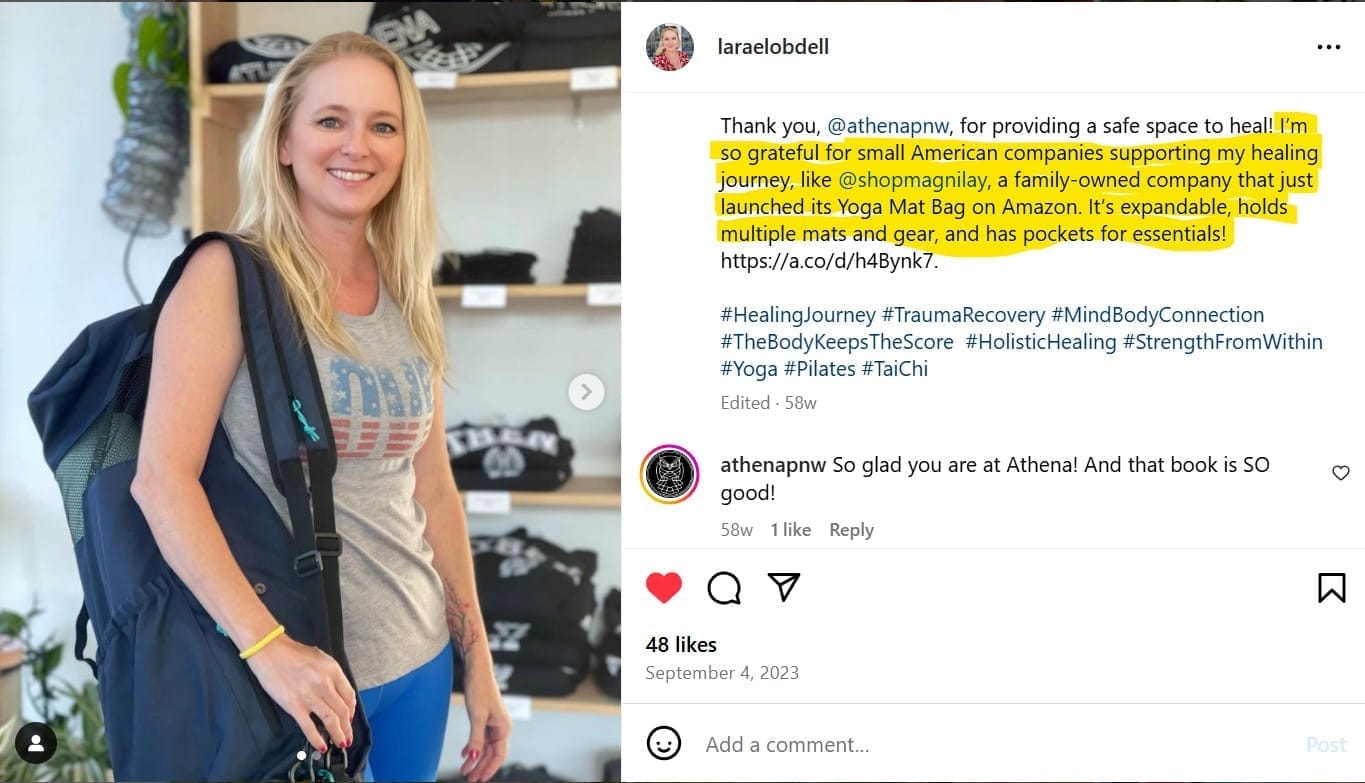This screenshot has height=783, width=1365.
Task: Open the athenapnw owl avatar
Action: point(670,474)
